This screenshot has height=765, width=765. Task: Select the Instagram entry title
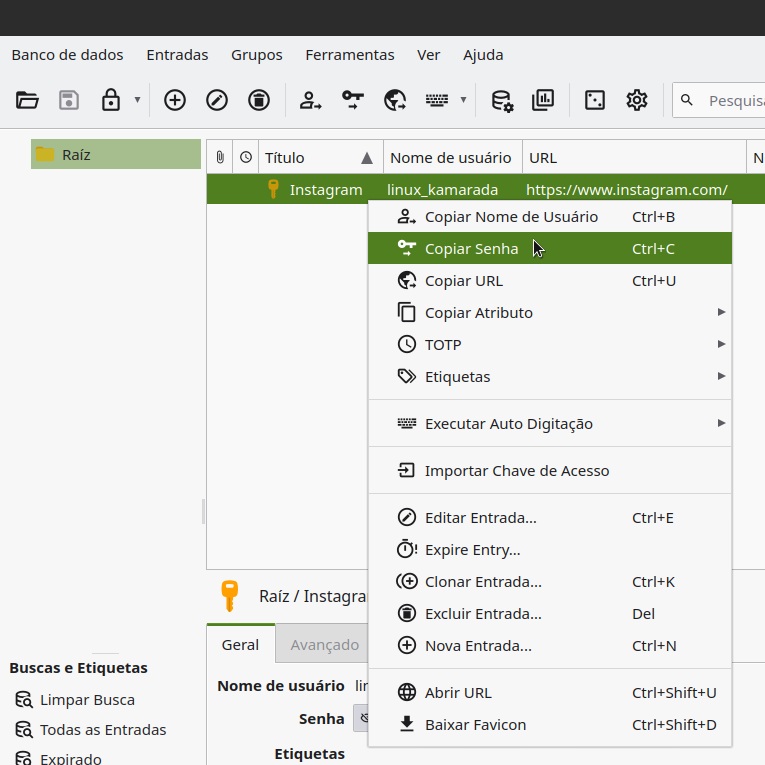click(325, 190)
